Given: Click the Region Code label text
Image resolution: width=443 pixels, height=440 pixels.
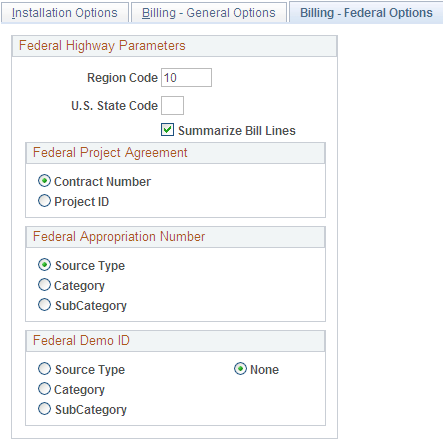Looking at the screenshot, I should point(122,78).
